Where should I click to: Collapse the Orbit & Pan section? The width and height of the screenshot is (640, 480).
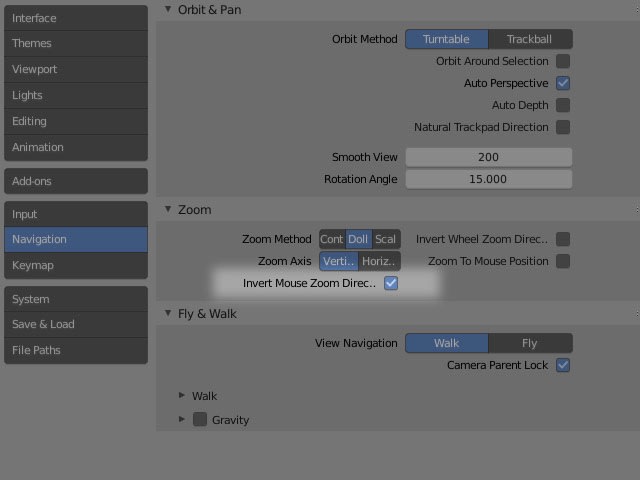tap(168, 10)
